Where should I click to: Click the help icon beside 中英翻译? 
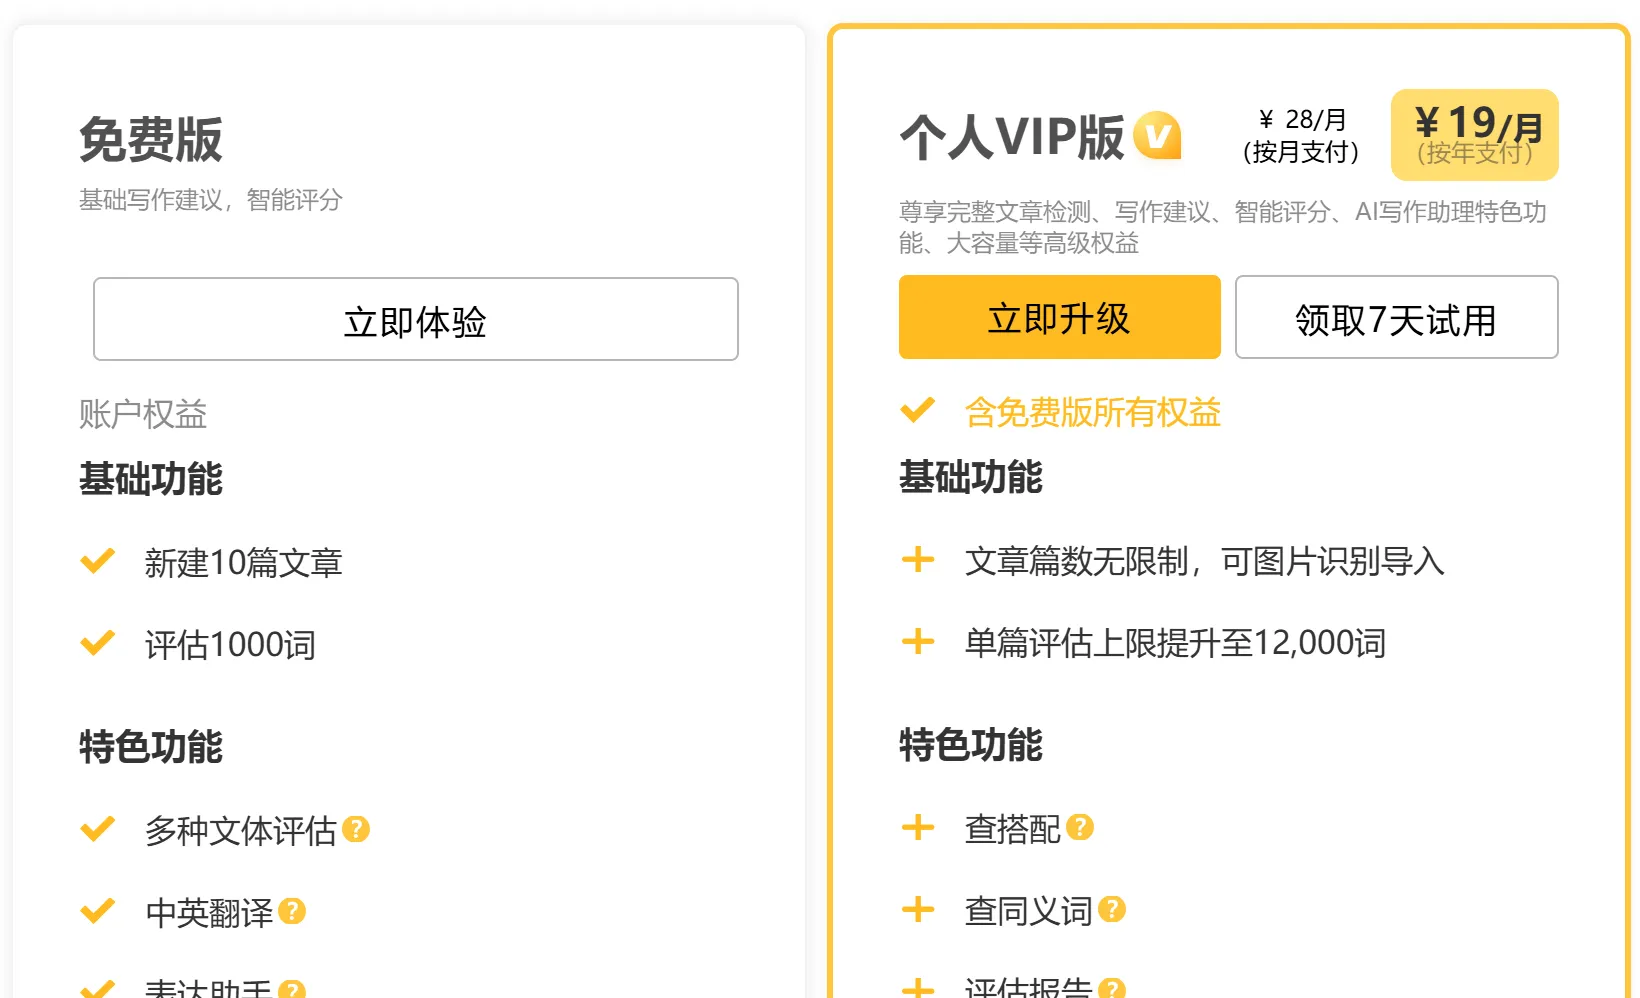pyautogui.click(x=292, y=911)
